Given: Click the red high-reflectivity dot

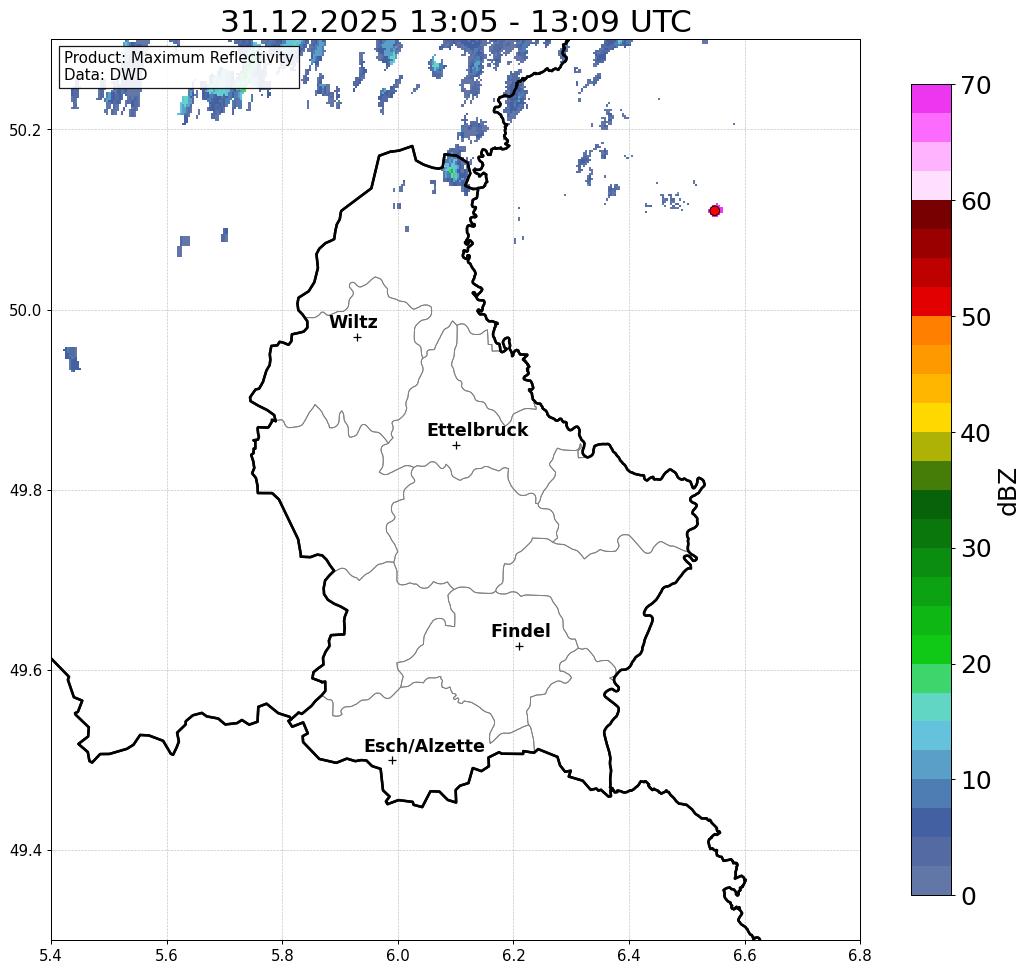Looking at the screenshot, I should coord(715,211).
